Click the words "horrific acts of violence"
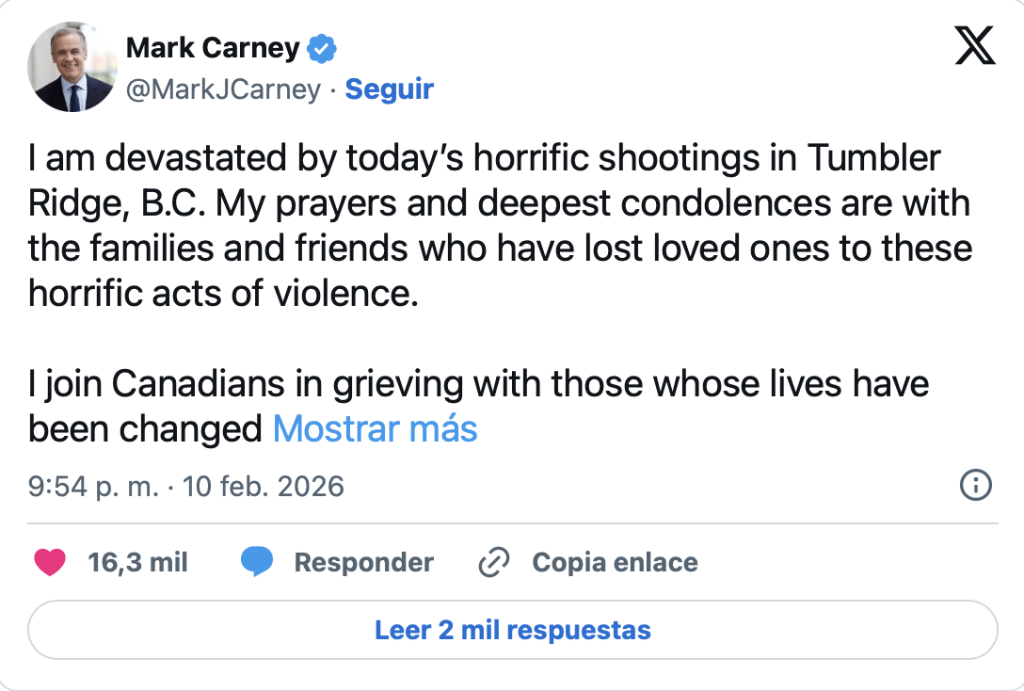 (221, 294)
